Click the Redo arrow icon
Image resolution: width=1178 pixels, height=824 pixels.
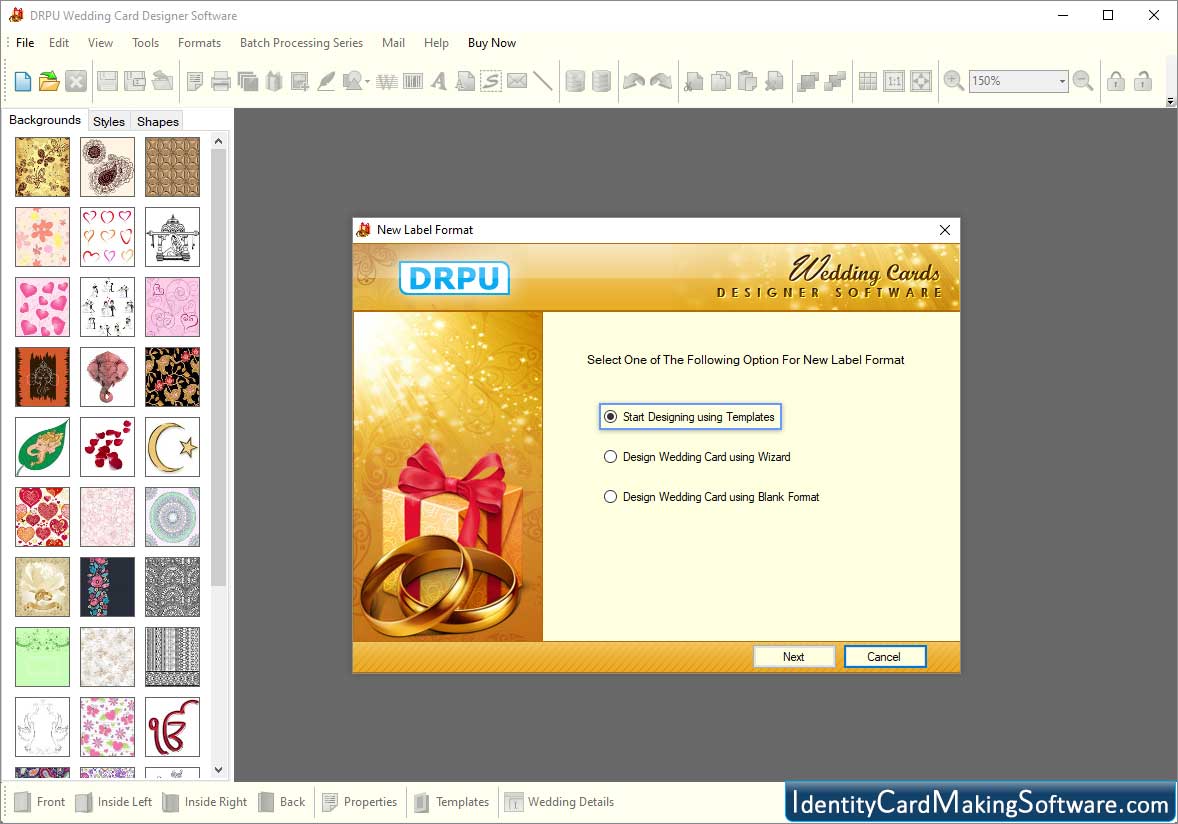pos(661,81)
